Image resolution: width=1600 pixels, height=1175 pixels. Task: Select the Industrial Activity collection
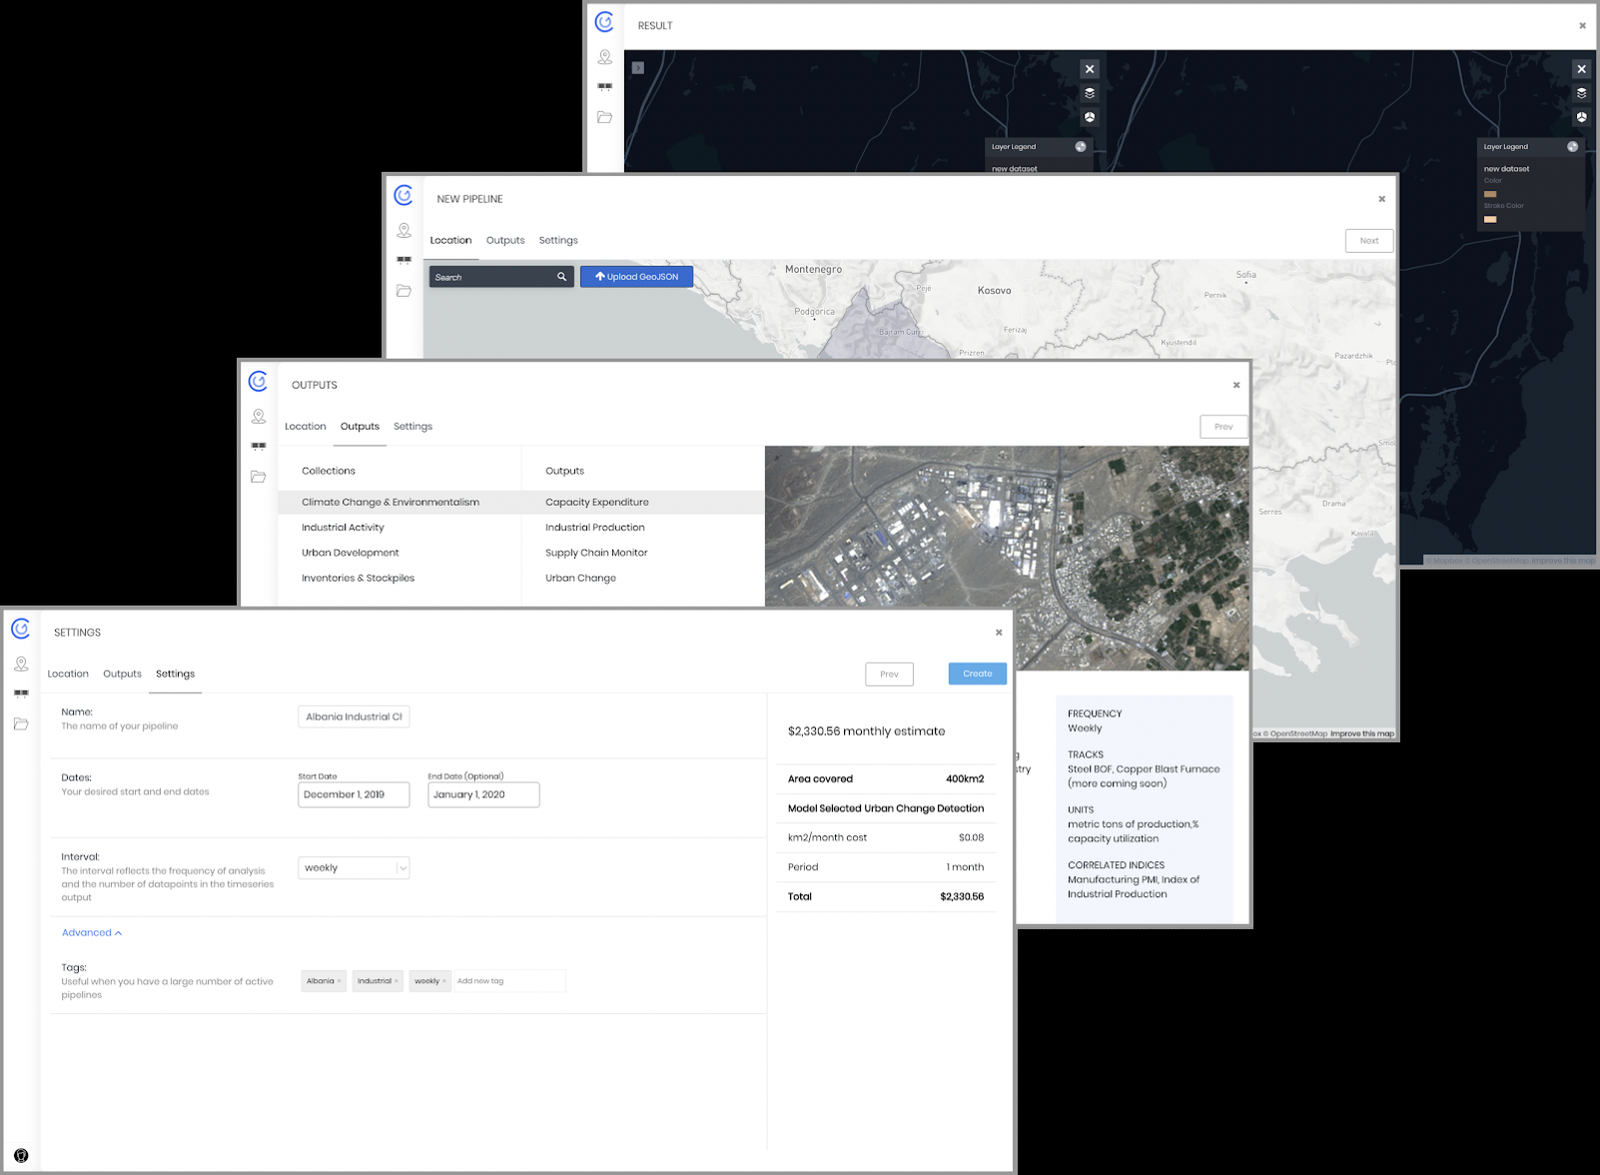(343, 528)
